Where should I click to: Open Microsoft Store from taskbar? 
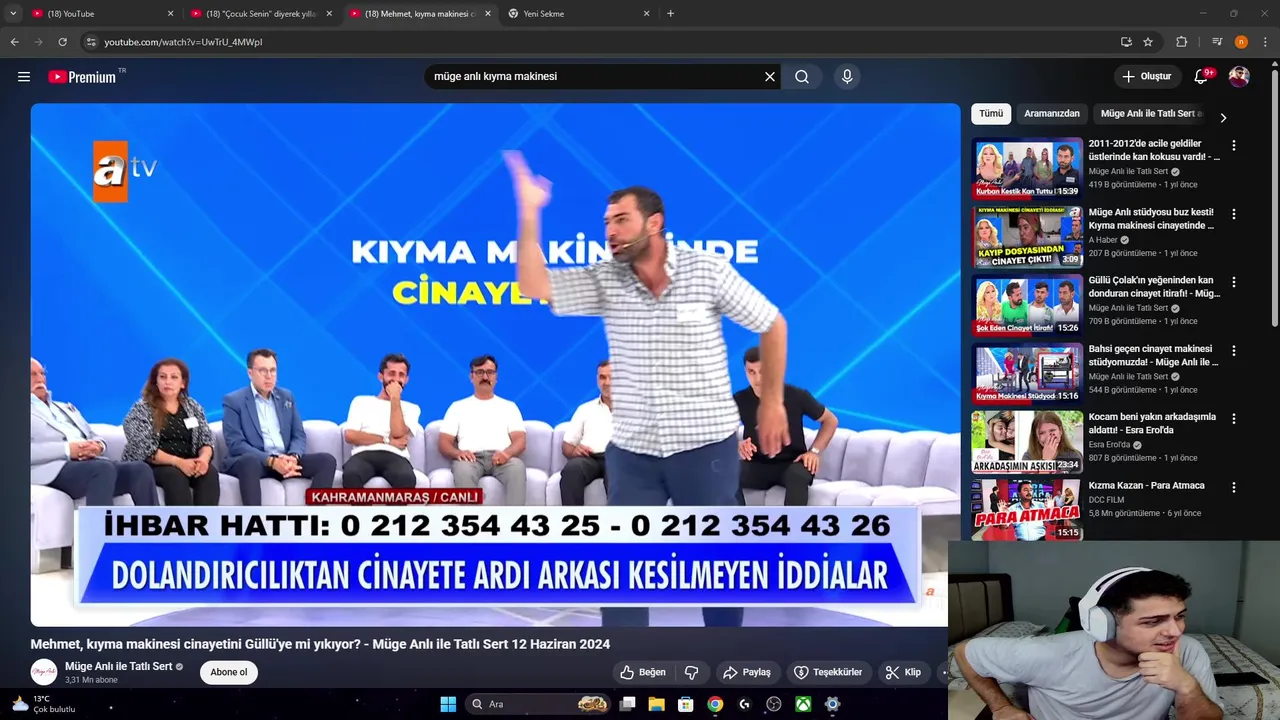pos(686,704)
